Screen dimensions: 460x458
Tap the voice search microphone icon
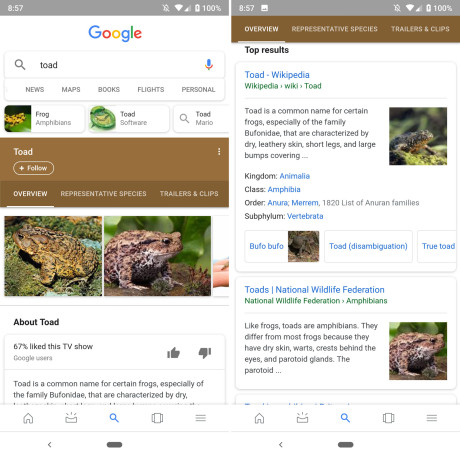click(209, 64)
